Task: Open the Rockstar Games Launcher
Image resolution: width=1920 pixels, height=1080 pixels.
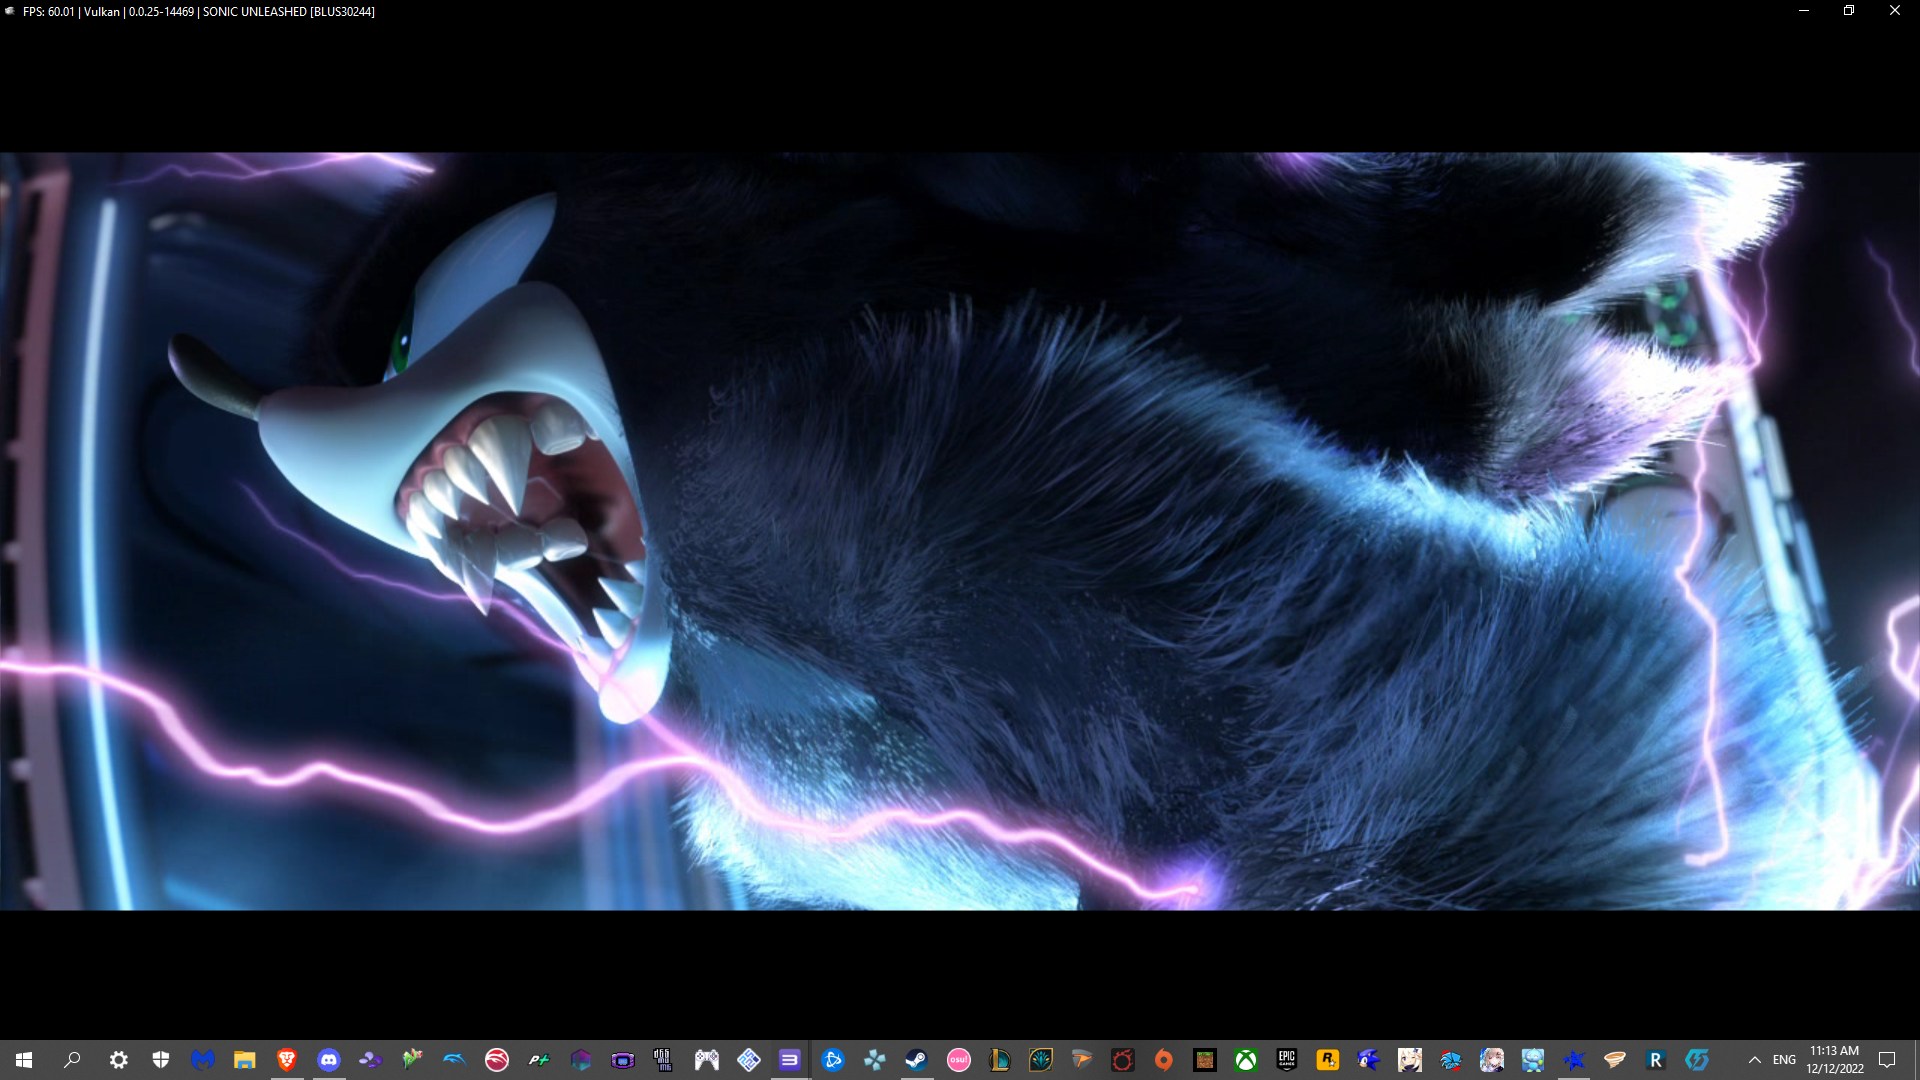Action: [x=1328, y=1060]
